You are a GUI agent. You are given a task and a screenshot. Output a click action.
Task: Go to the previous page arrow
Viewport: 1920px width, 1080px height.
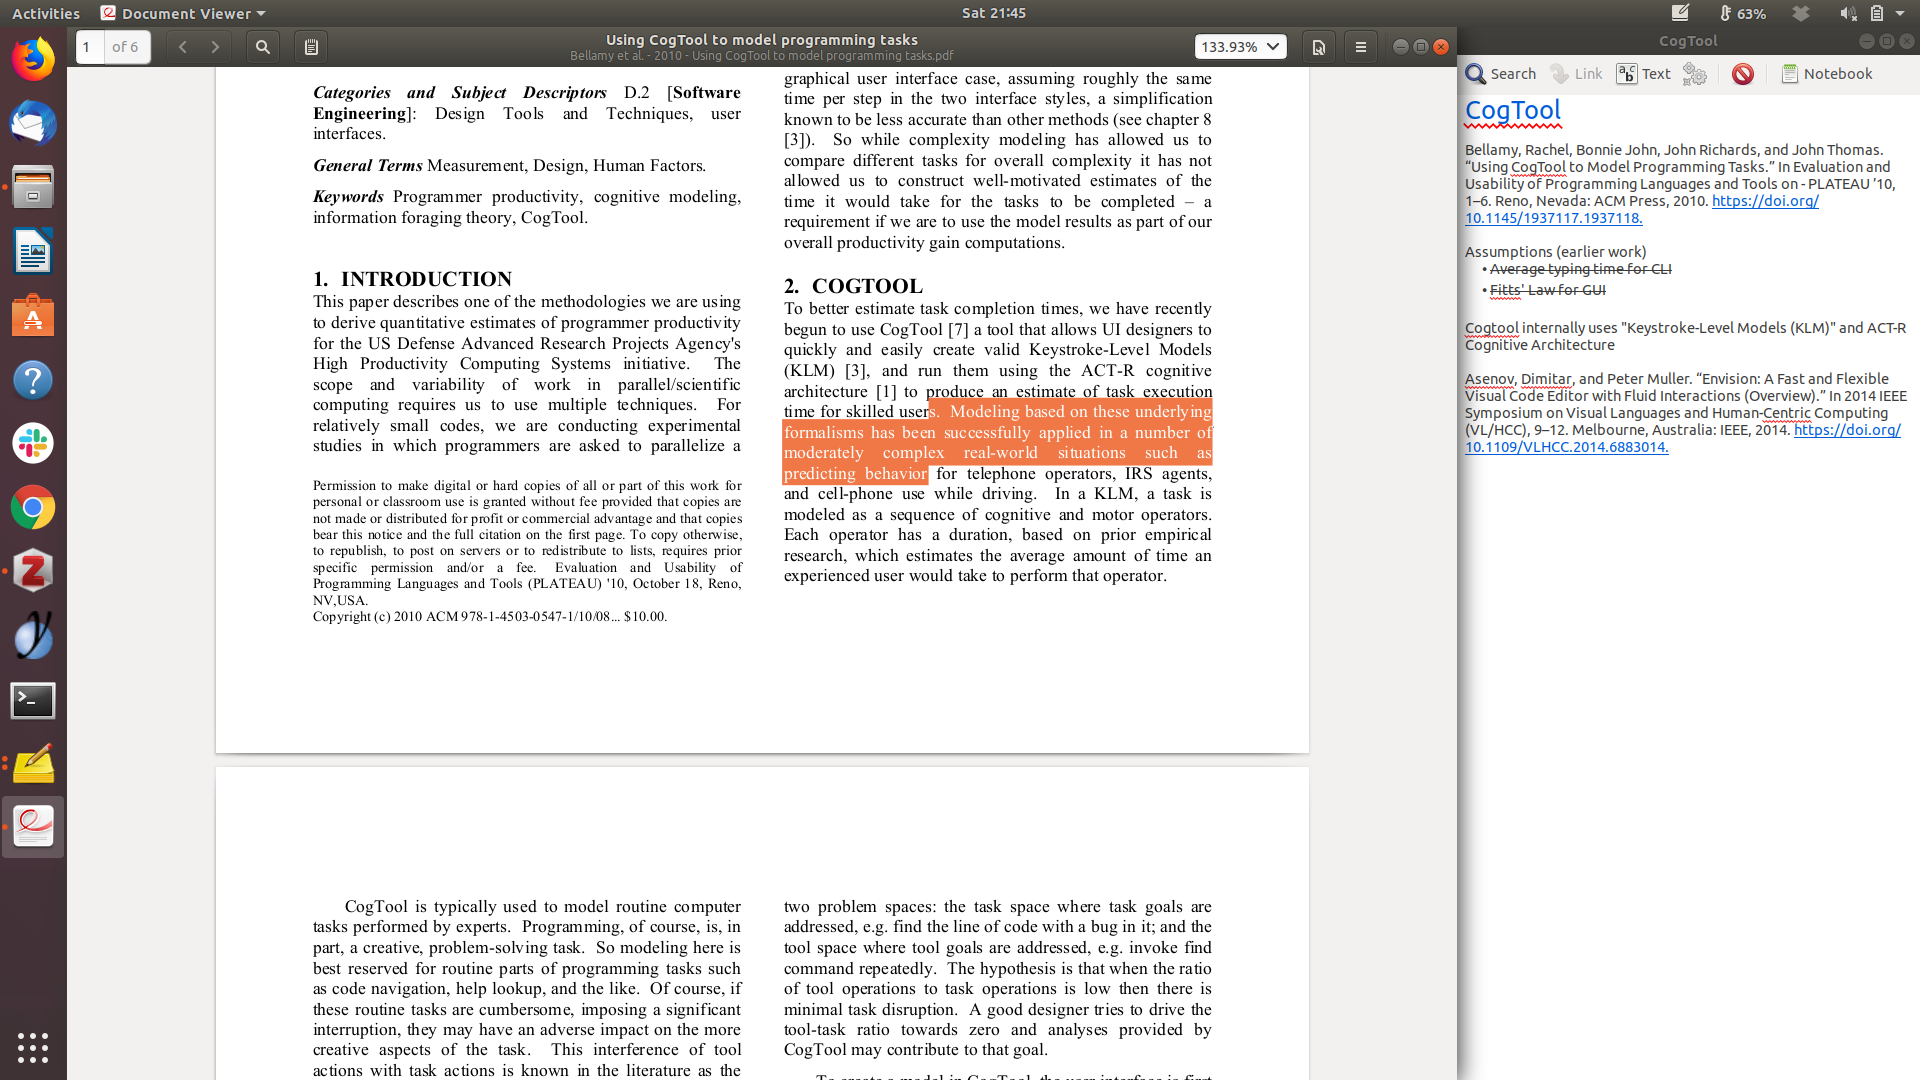tap(182, 47)
